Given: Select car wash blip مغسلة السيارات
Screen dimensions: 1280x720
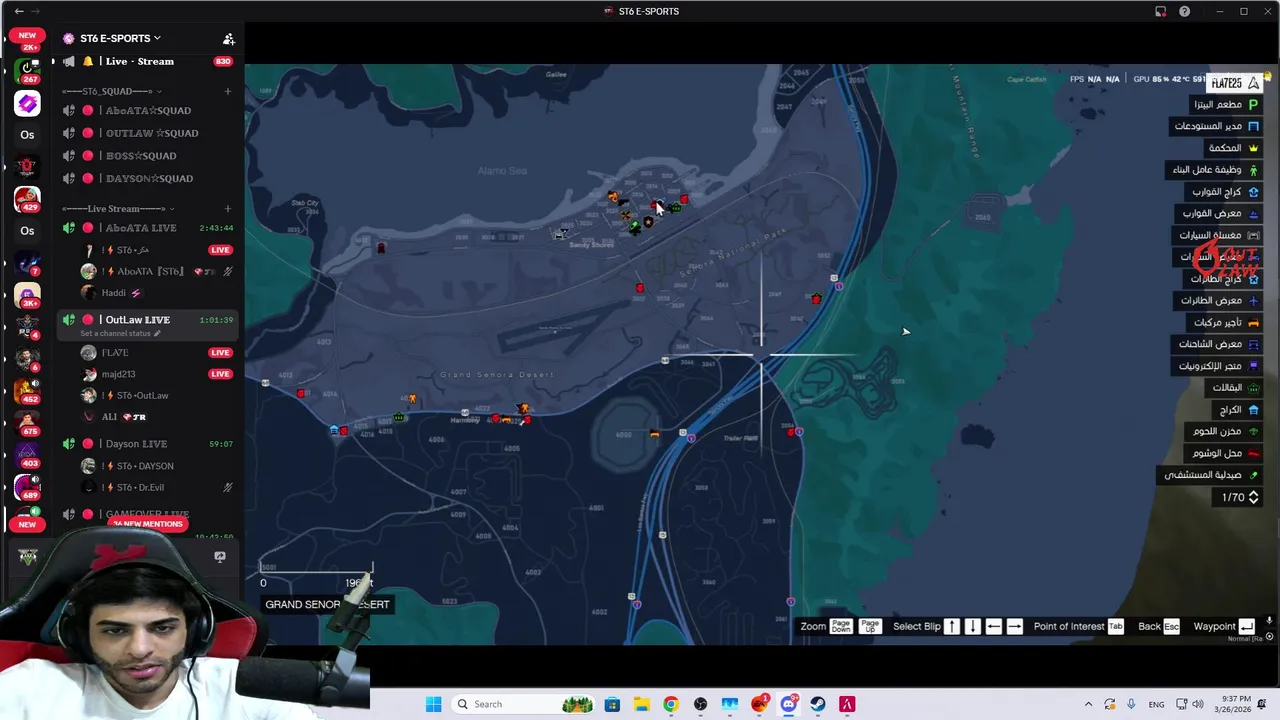Looking at the screenshot, I should (1218, 235).
